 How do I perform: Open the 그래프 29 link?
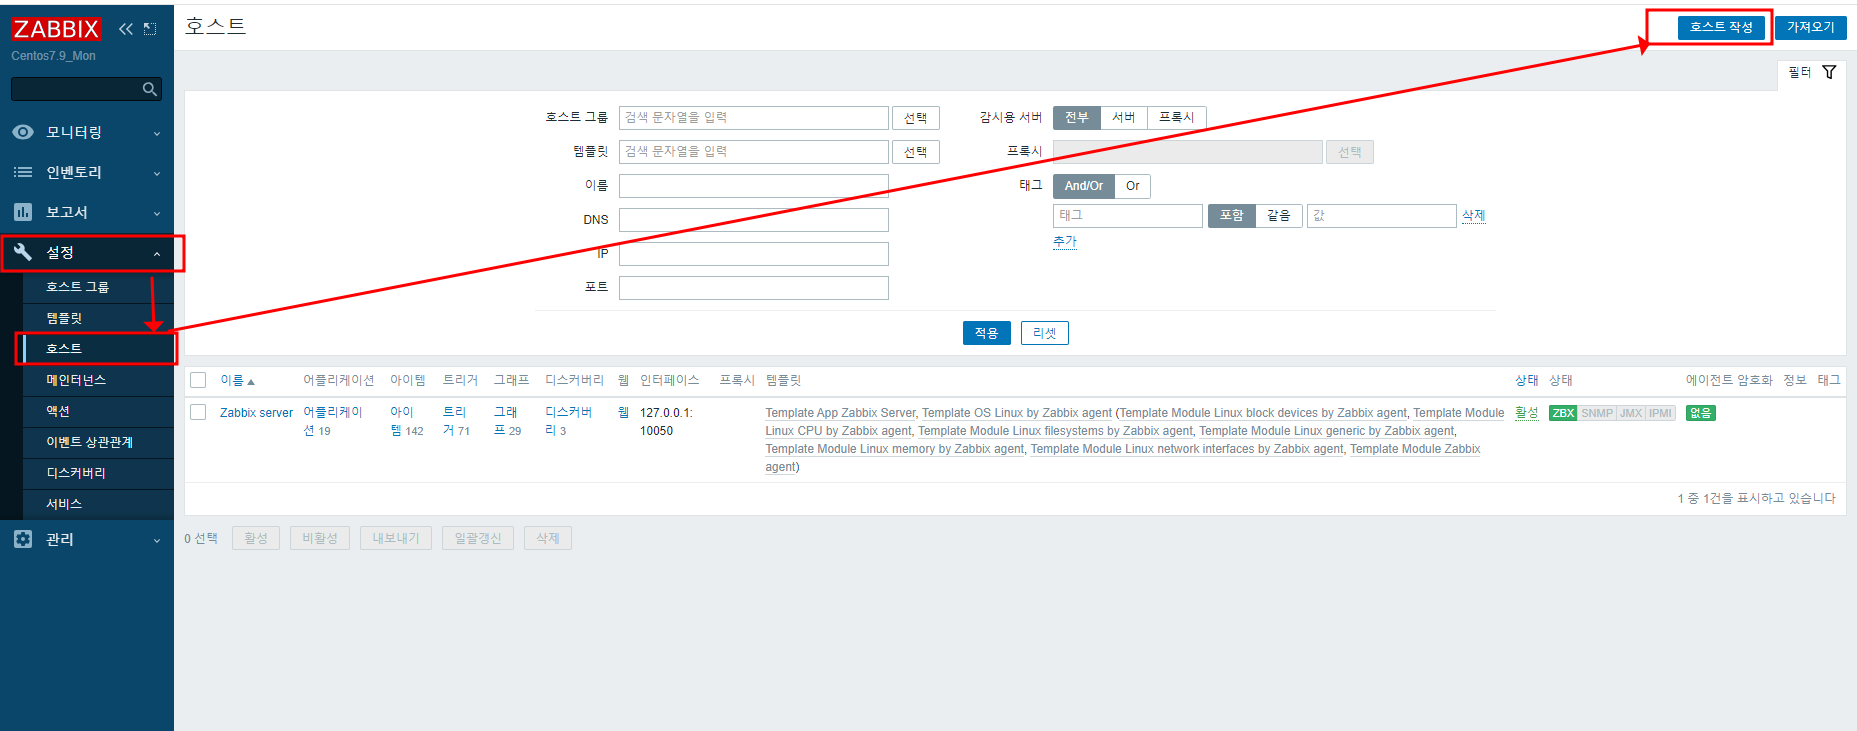pos(507,421)
